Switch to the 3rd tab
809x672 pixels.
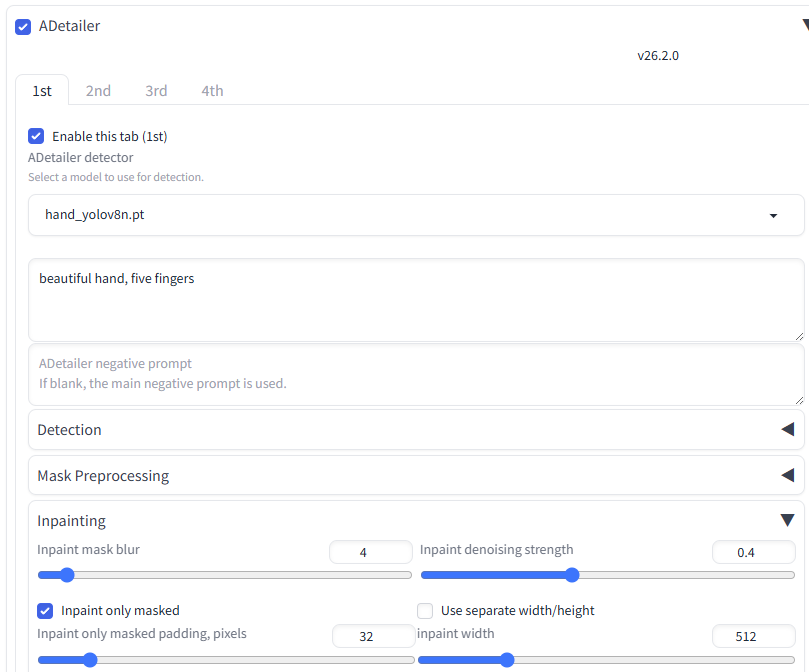click(156, 91)
